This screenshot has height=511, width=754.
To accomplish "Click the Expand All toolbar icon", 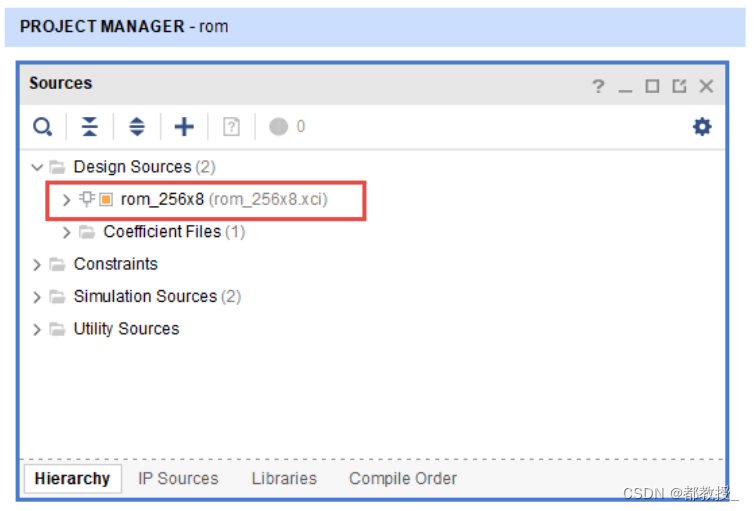I will 137,127.
